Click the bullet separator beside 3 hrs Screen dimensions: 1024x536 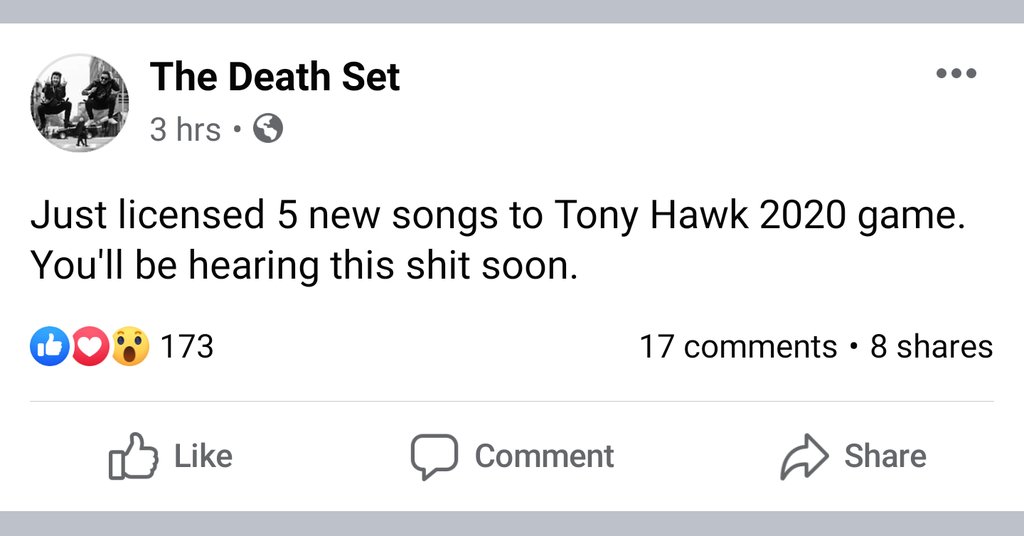tap(237, 129)
